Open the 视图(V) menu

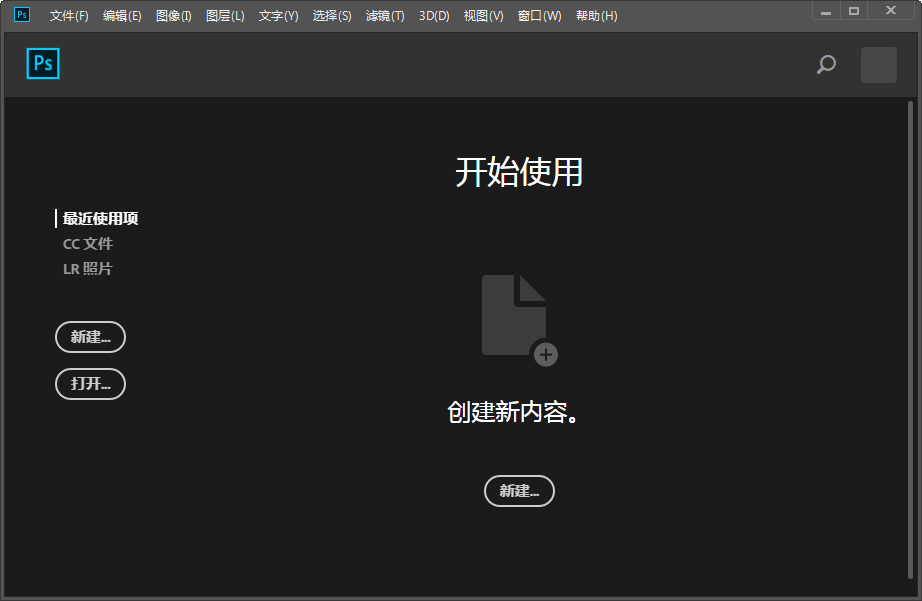pyautogui.click(x=483, y=16)
